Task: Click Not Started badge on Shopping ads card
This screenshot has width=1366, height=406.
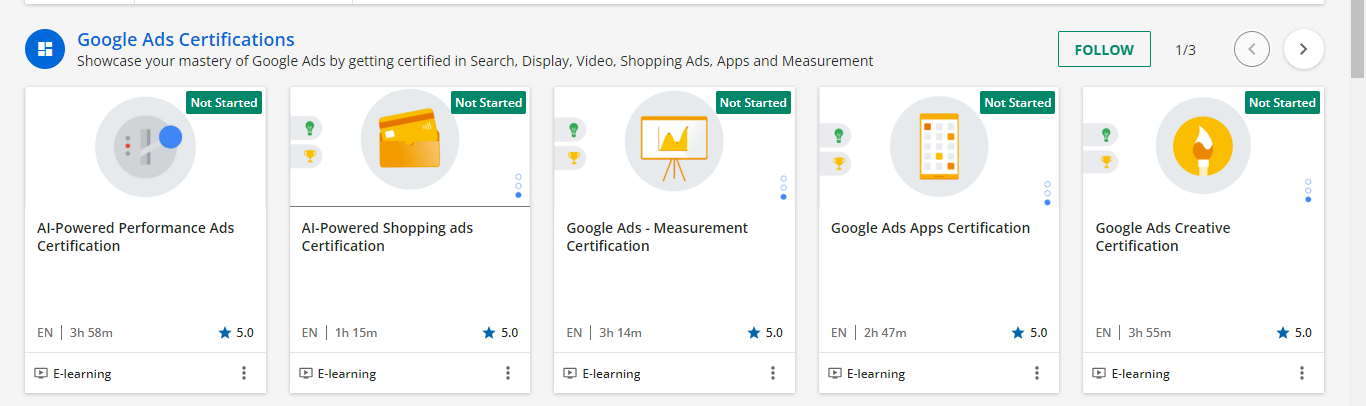Action: tap(489, 102)
